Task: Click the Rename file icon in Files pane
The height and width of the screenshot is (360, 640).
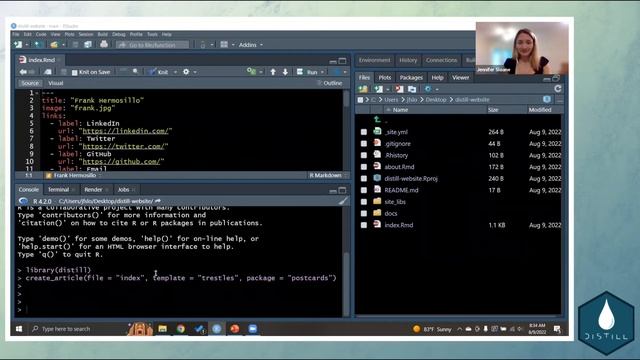Action: (x=412, y=89)
